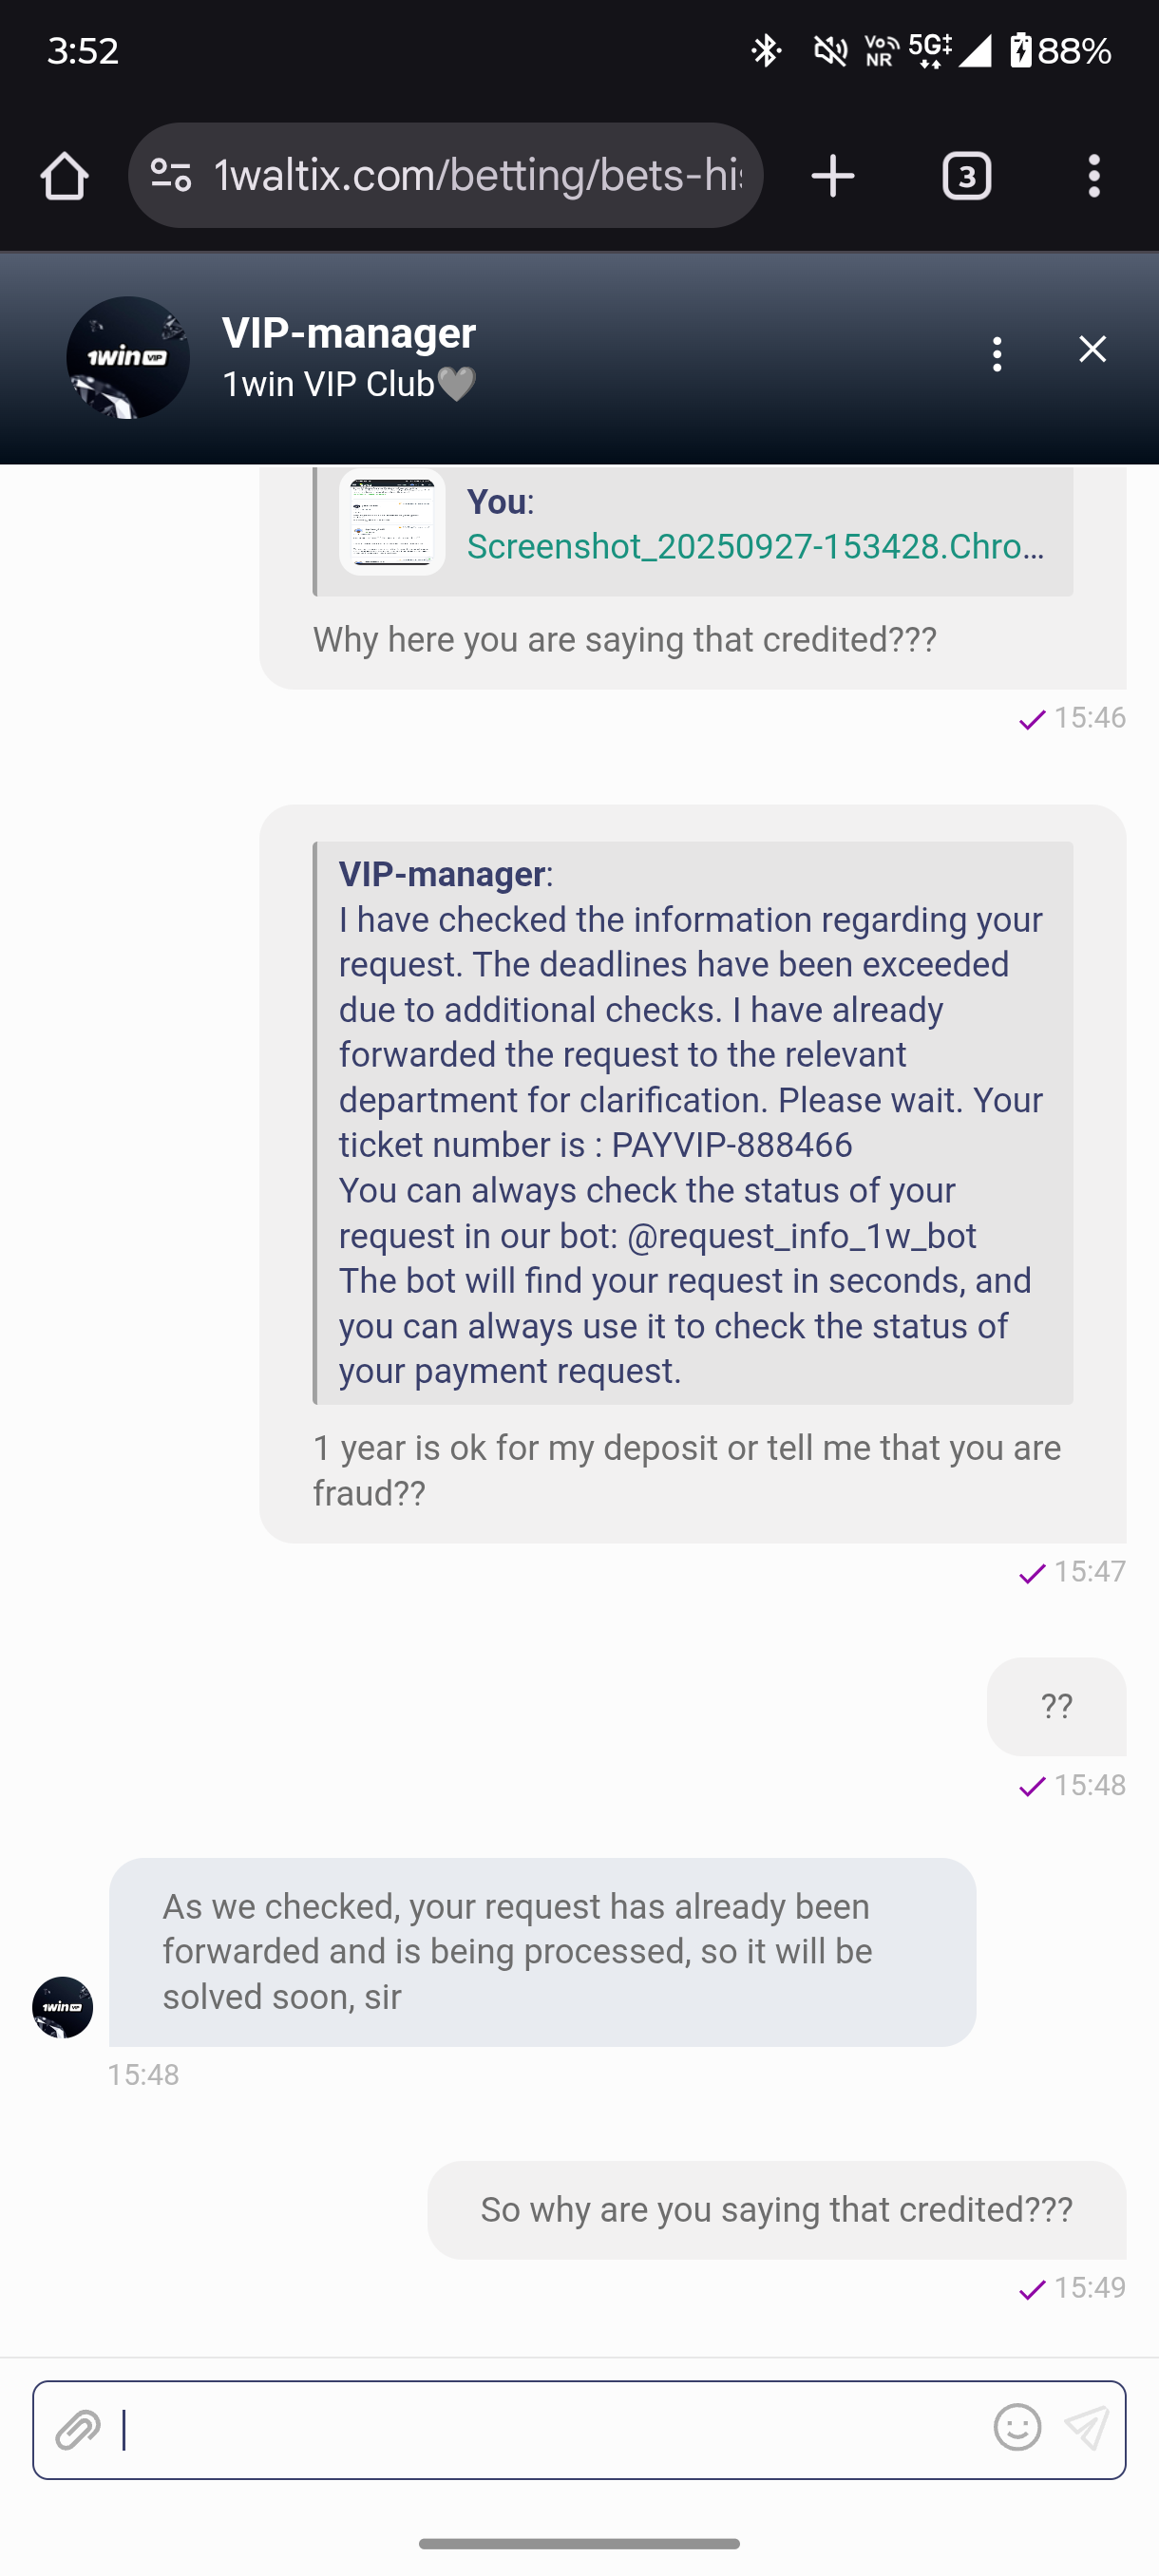Send the message with paper plane icon

pyautogui.click(x=1086, y=2428)
